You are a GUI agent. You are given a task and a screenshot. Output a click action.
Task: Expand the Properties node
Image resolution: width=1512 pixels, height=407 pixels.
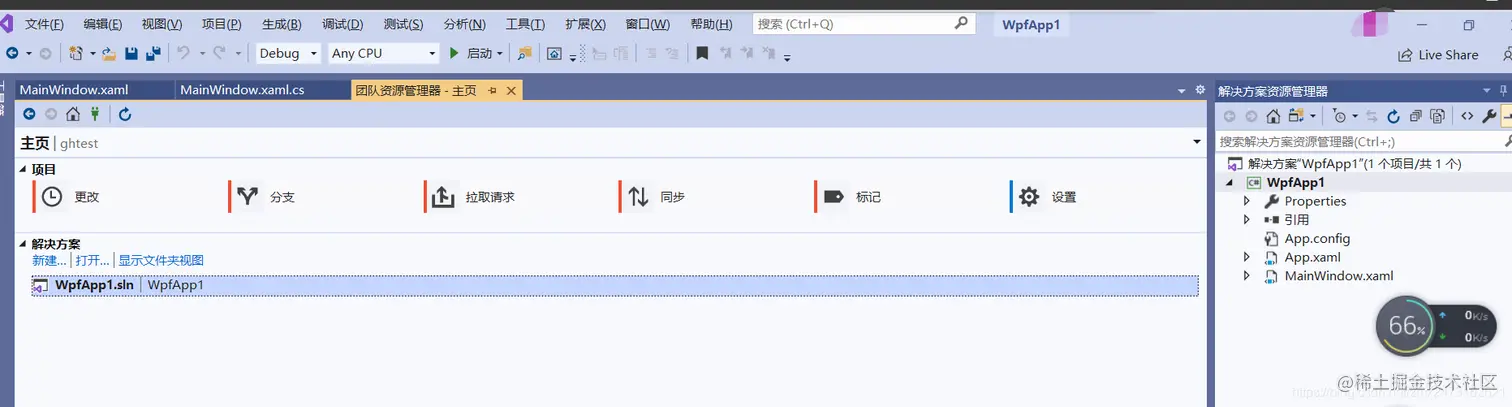pos(1246,201)
